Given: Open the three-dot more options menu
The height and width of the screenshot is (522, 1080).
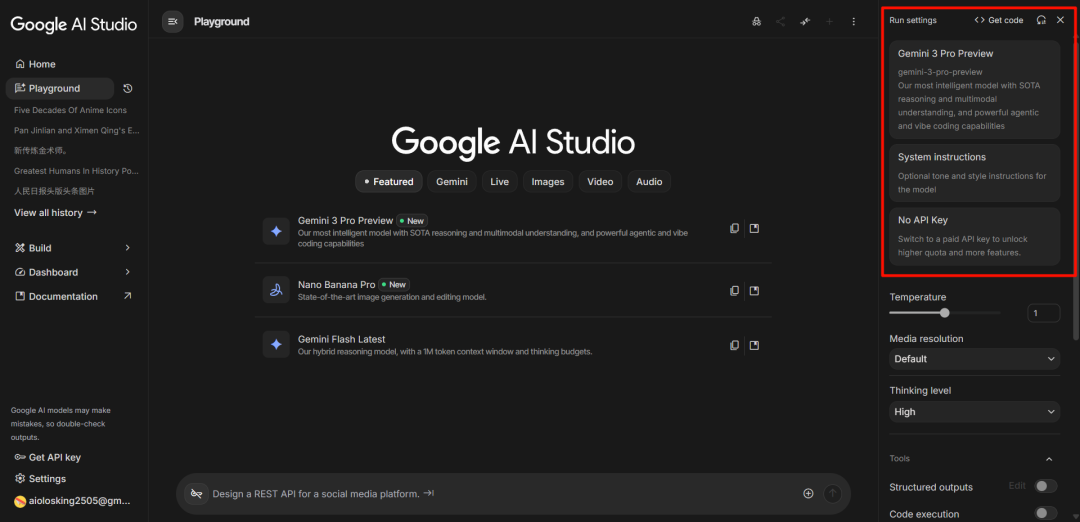Looking at the screenshot, I should click(x=853, y=21).
